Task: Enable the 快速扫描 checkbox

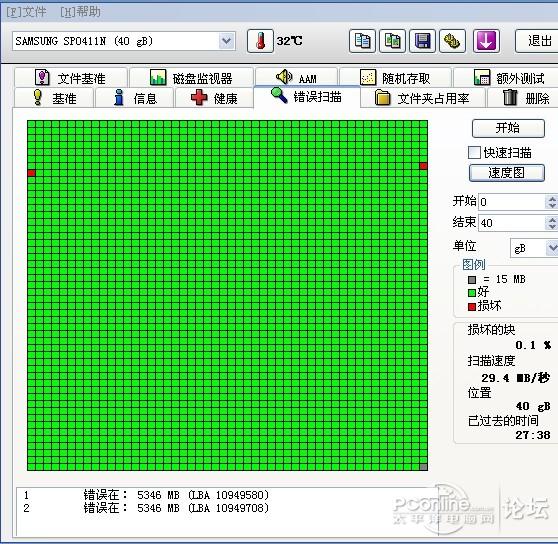Action: 474,153
